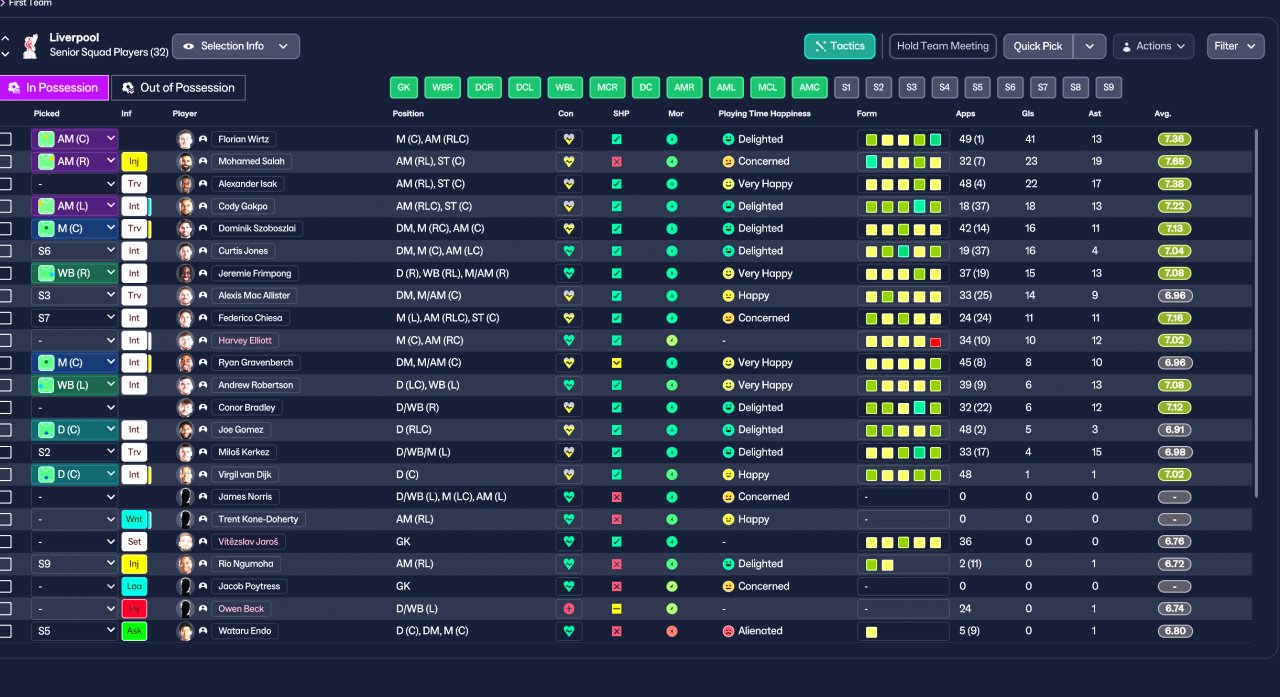Tick the checkbox for Wataru Endo
This screenshot has height=697, width=1280.
[6, 631]
